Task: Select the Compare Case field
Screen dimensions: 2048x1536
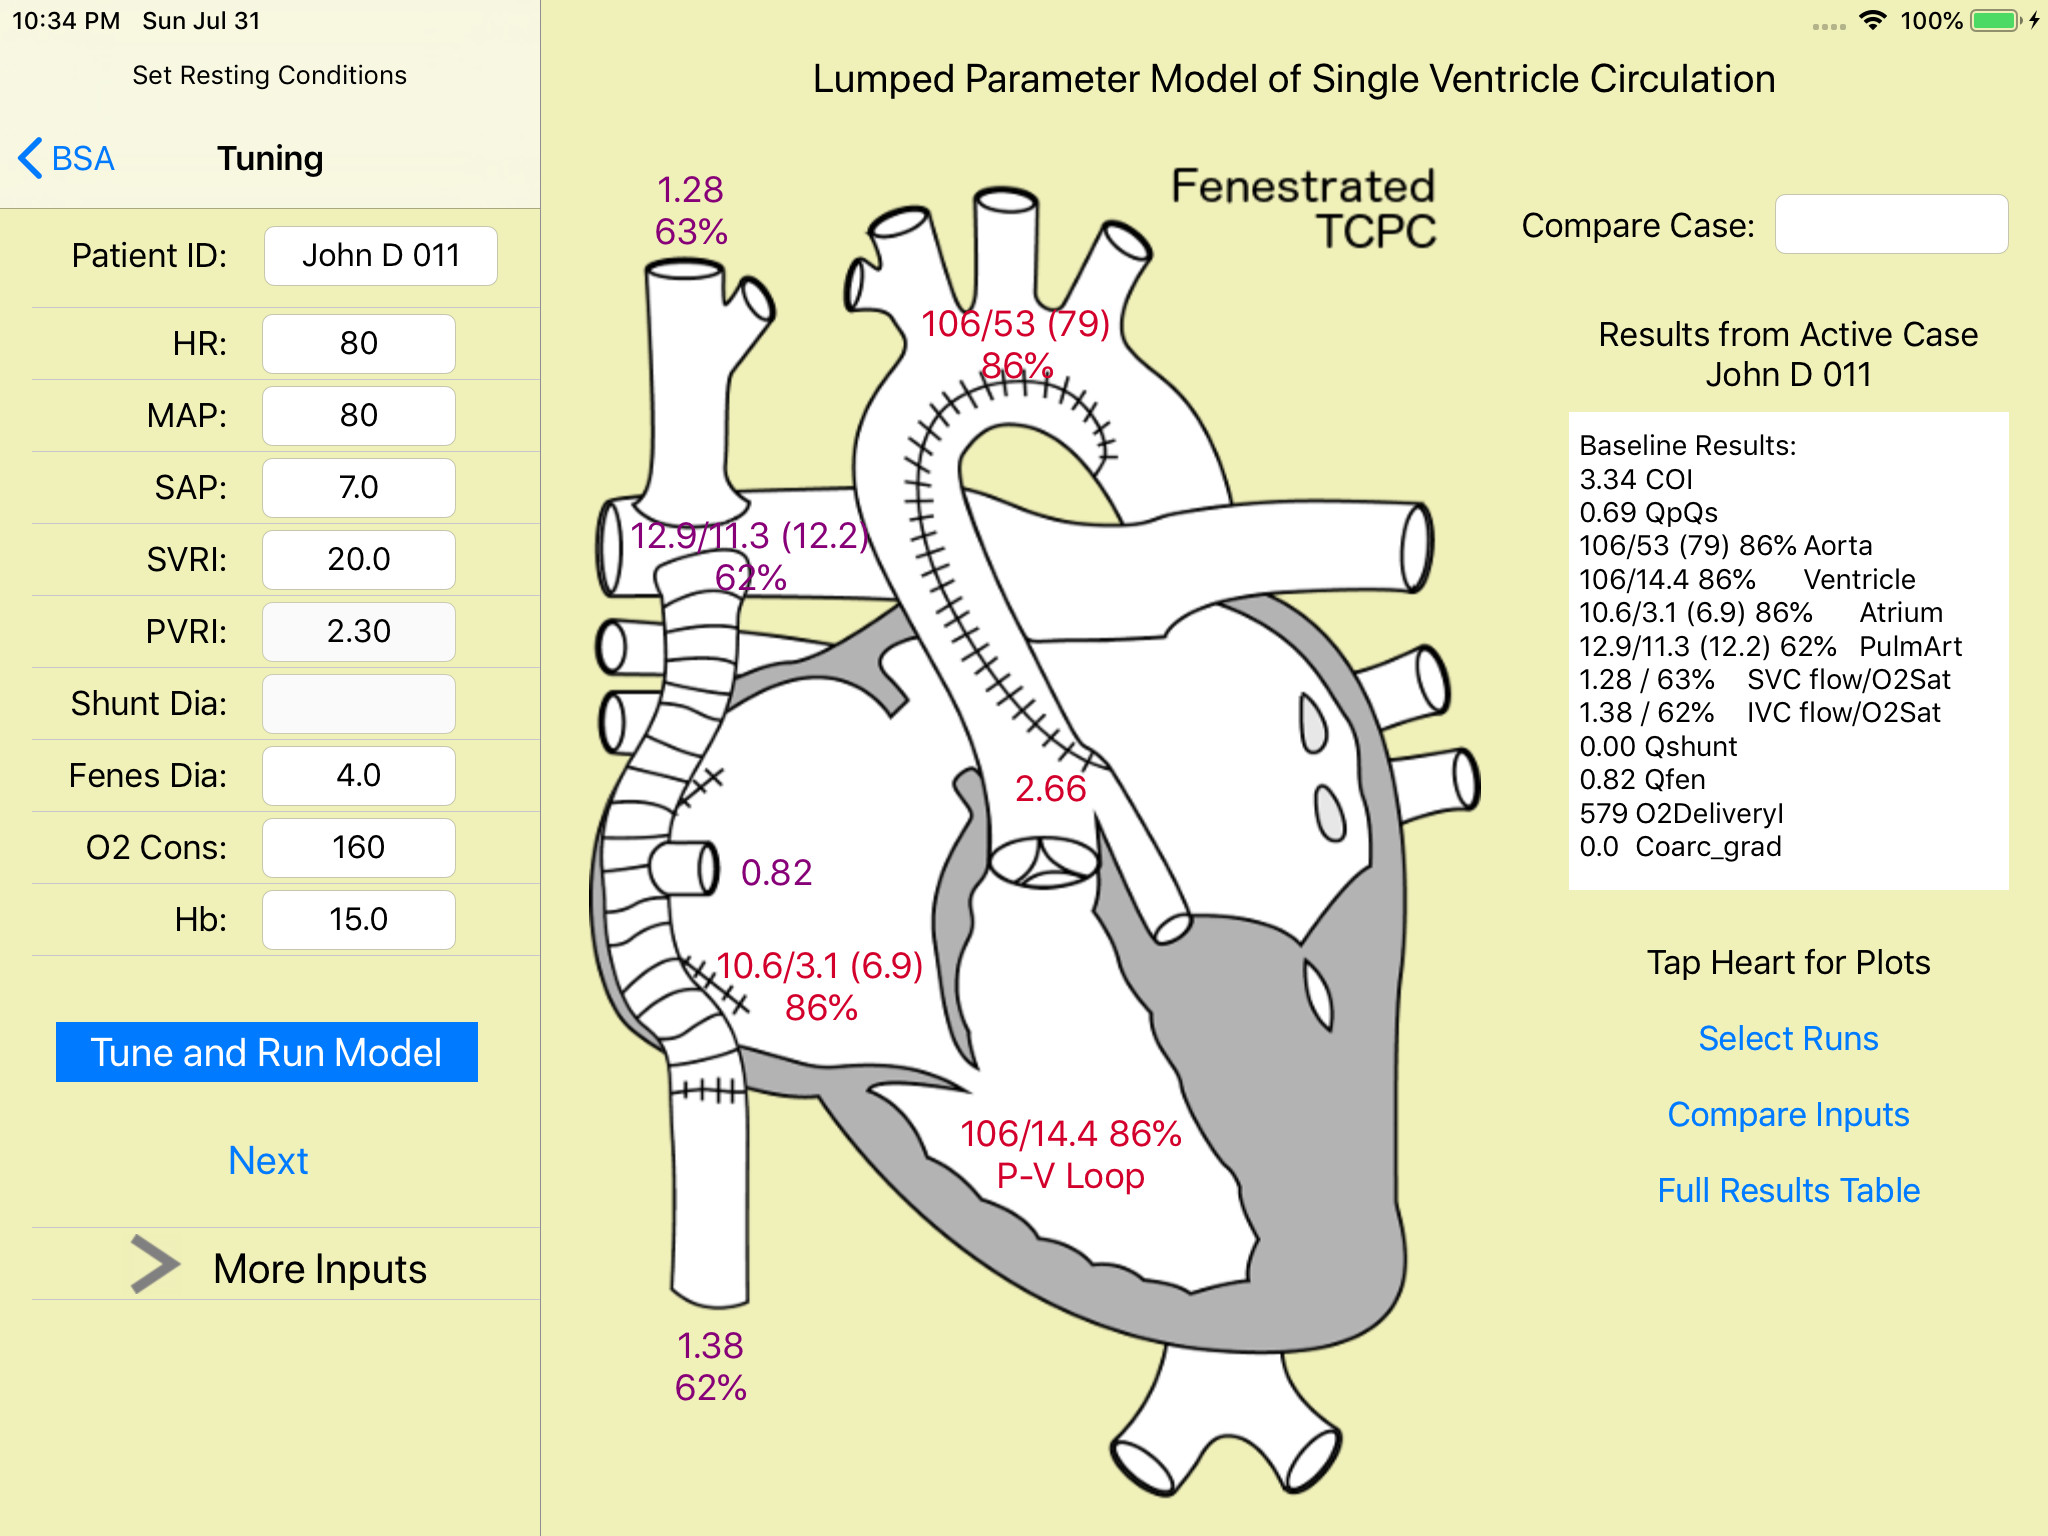Action: 1891,225
